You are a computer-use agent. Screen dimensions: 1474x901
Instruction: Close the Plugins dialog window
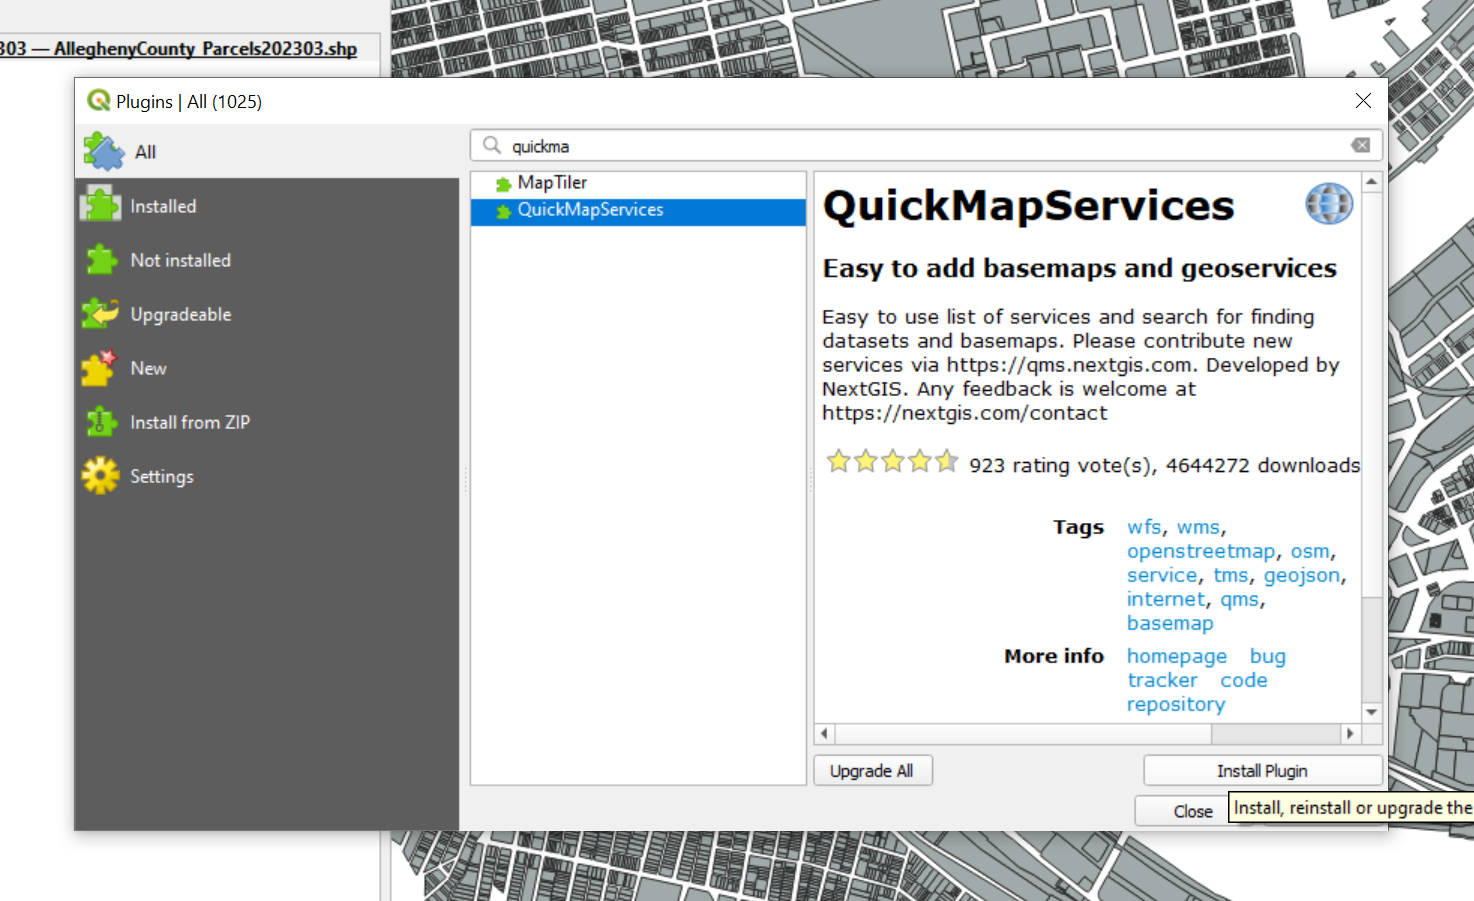(x=1363, y=101)
